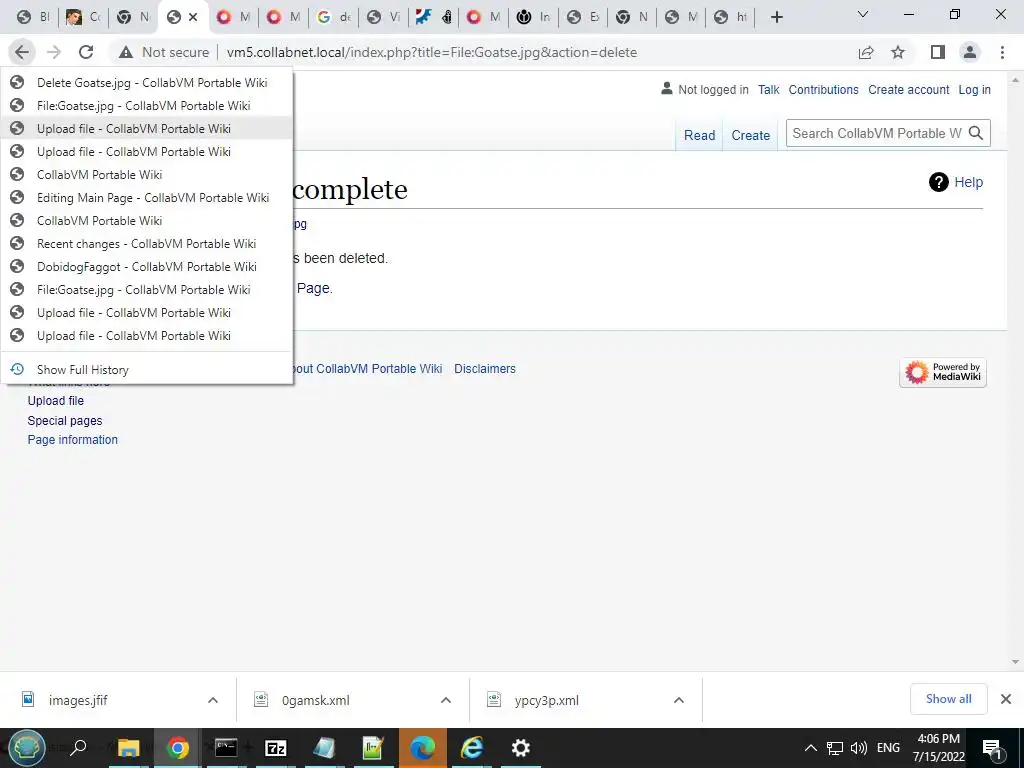The width and height of the screenshot is (1024, 768).
Task: Switch to the browser tab labeled ht
Action: [x=731, y=17]
